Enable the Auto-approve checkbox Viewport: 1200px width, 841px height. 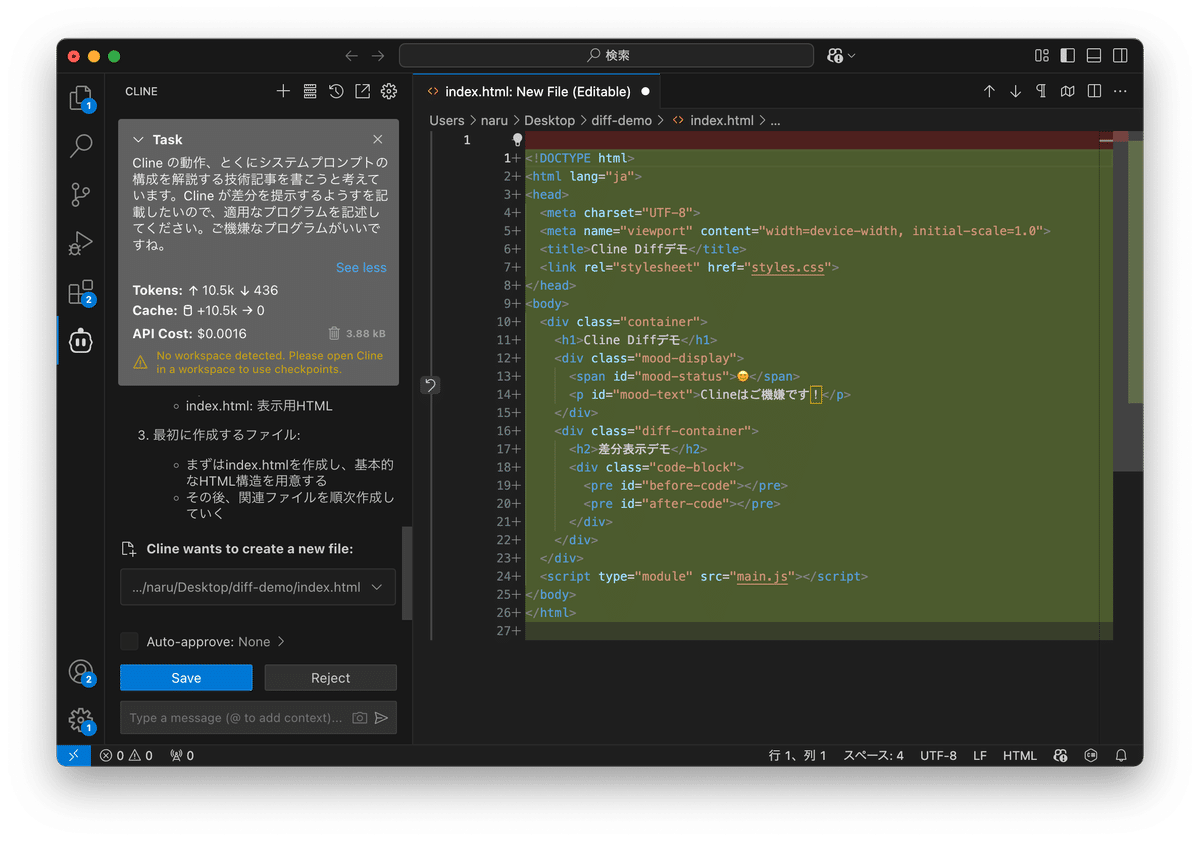129,642
